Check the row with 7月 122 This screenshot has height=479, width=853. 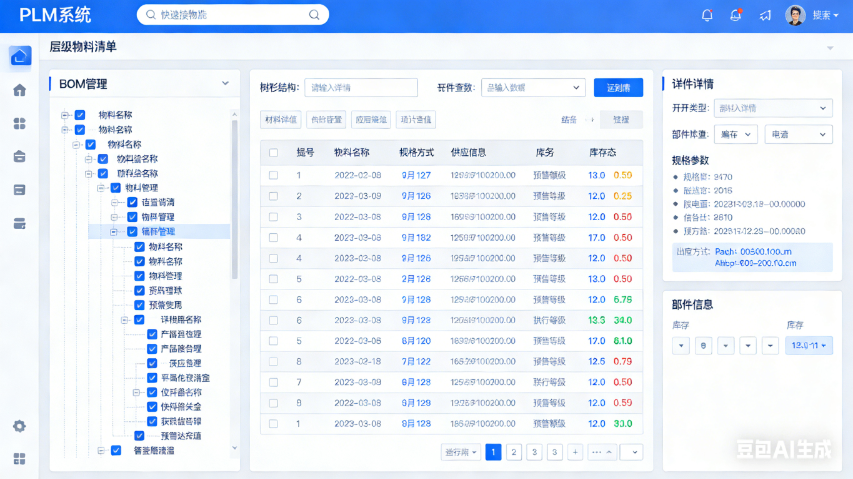coord(274,362)
